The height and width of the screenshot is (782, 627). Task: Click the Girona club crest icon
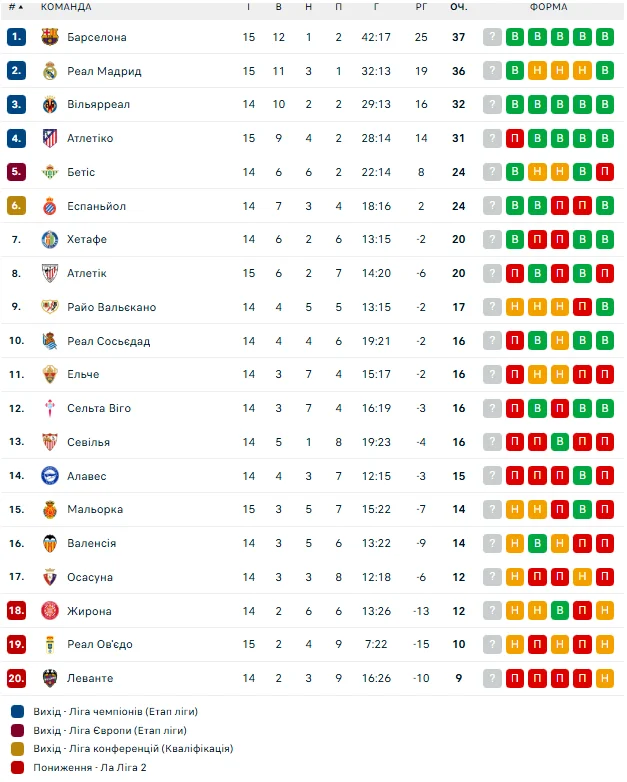coord(50,611)
